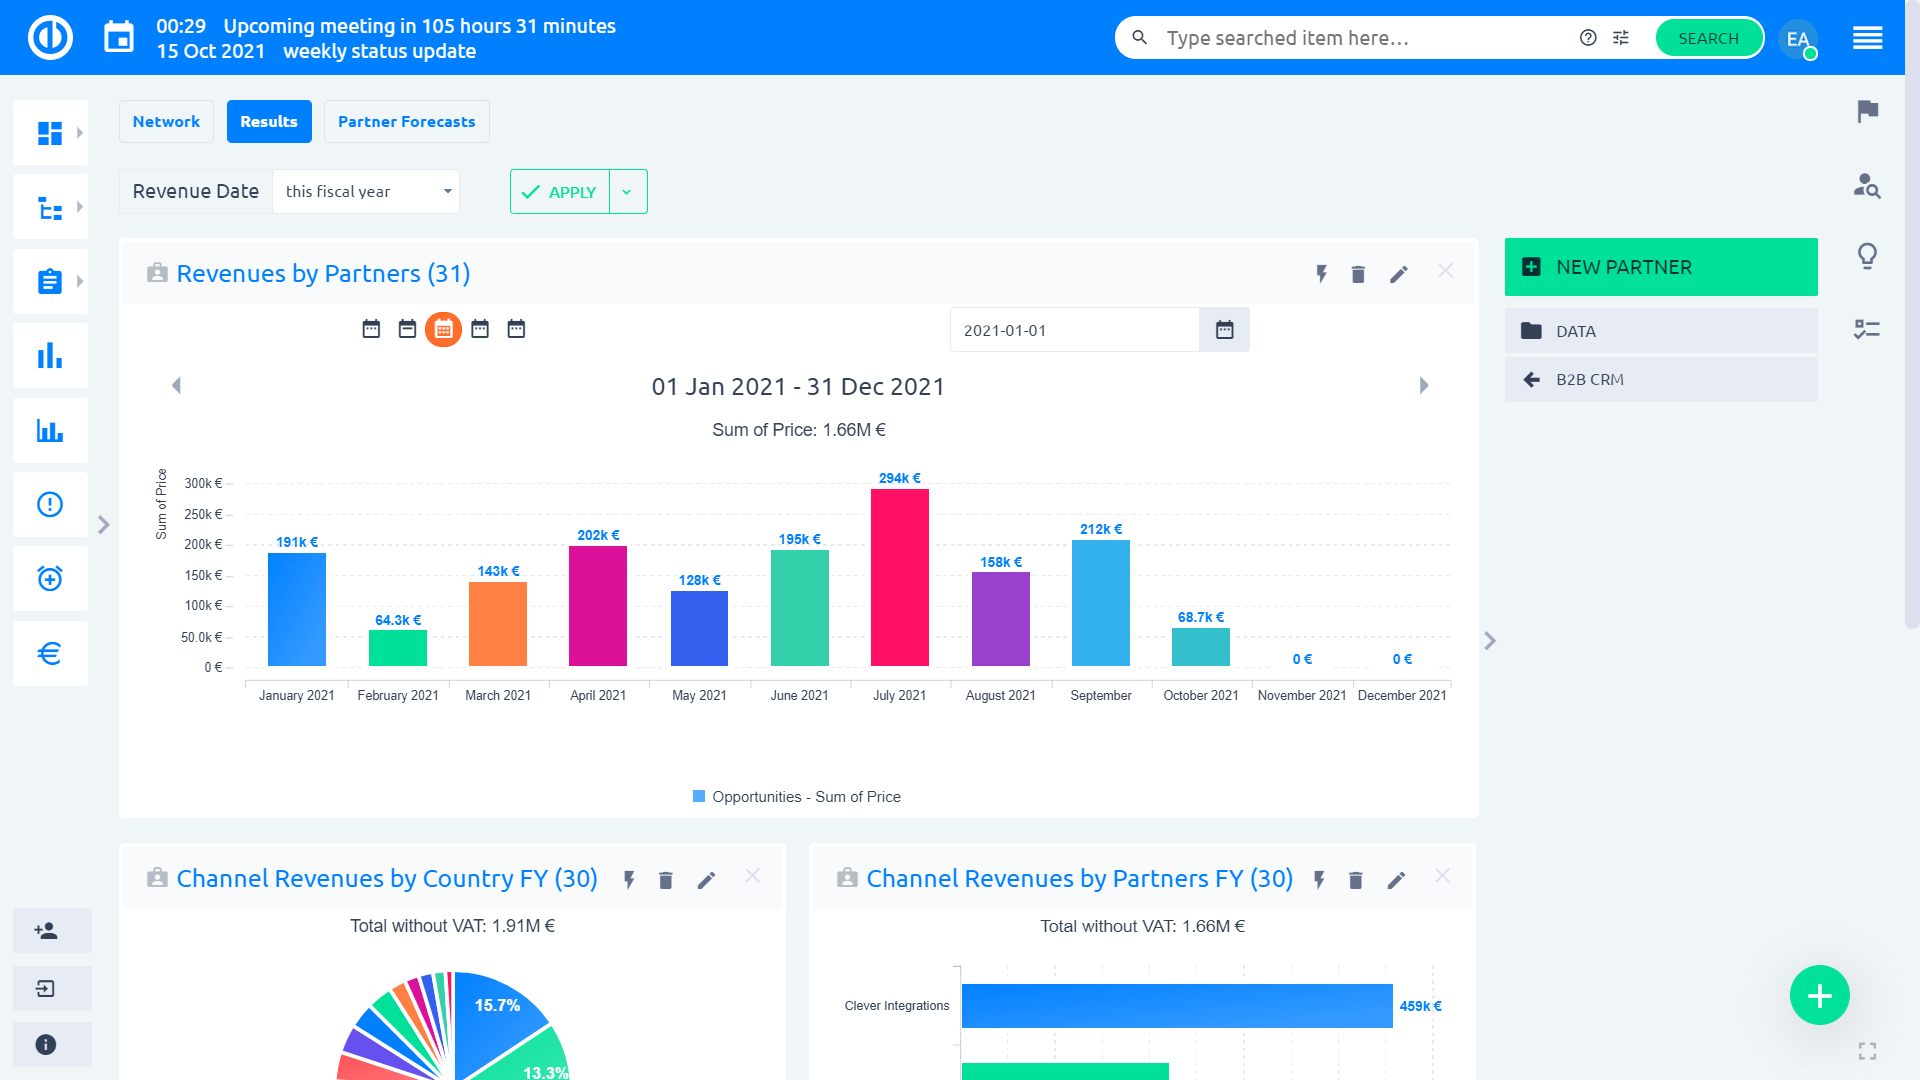Switch to the Partner Forecasts tab
This screenshot has height=1080, width=1920.
406,121
